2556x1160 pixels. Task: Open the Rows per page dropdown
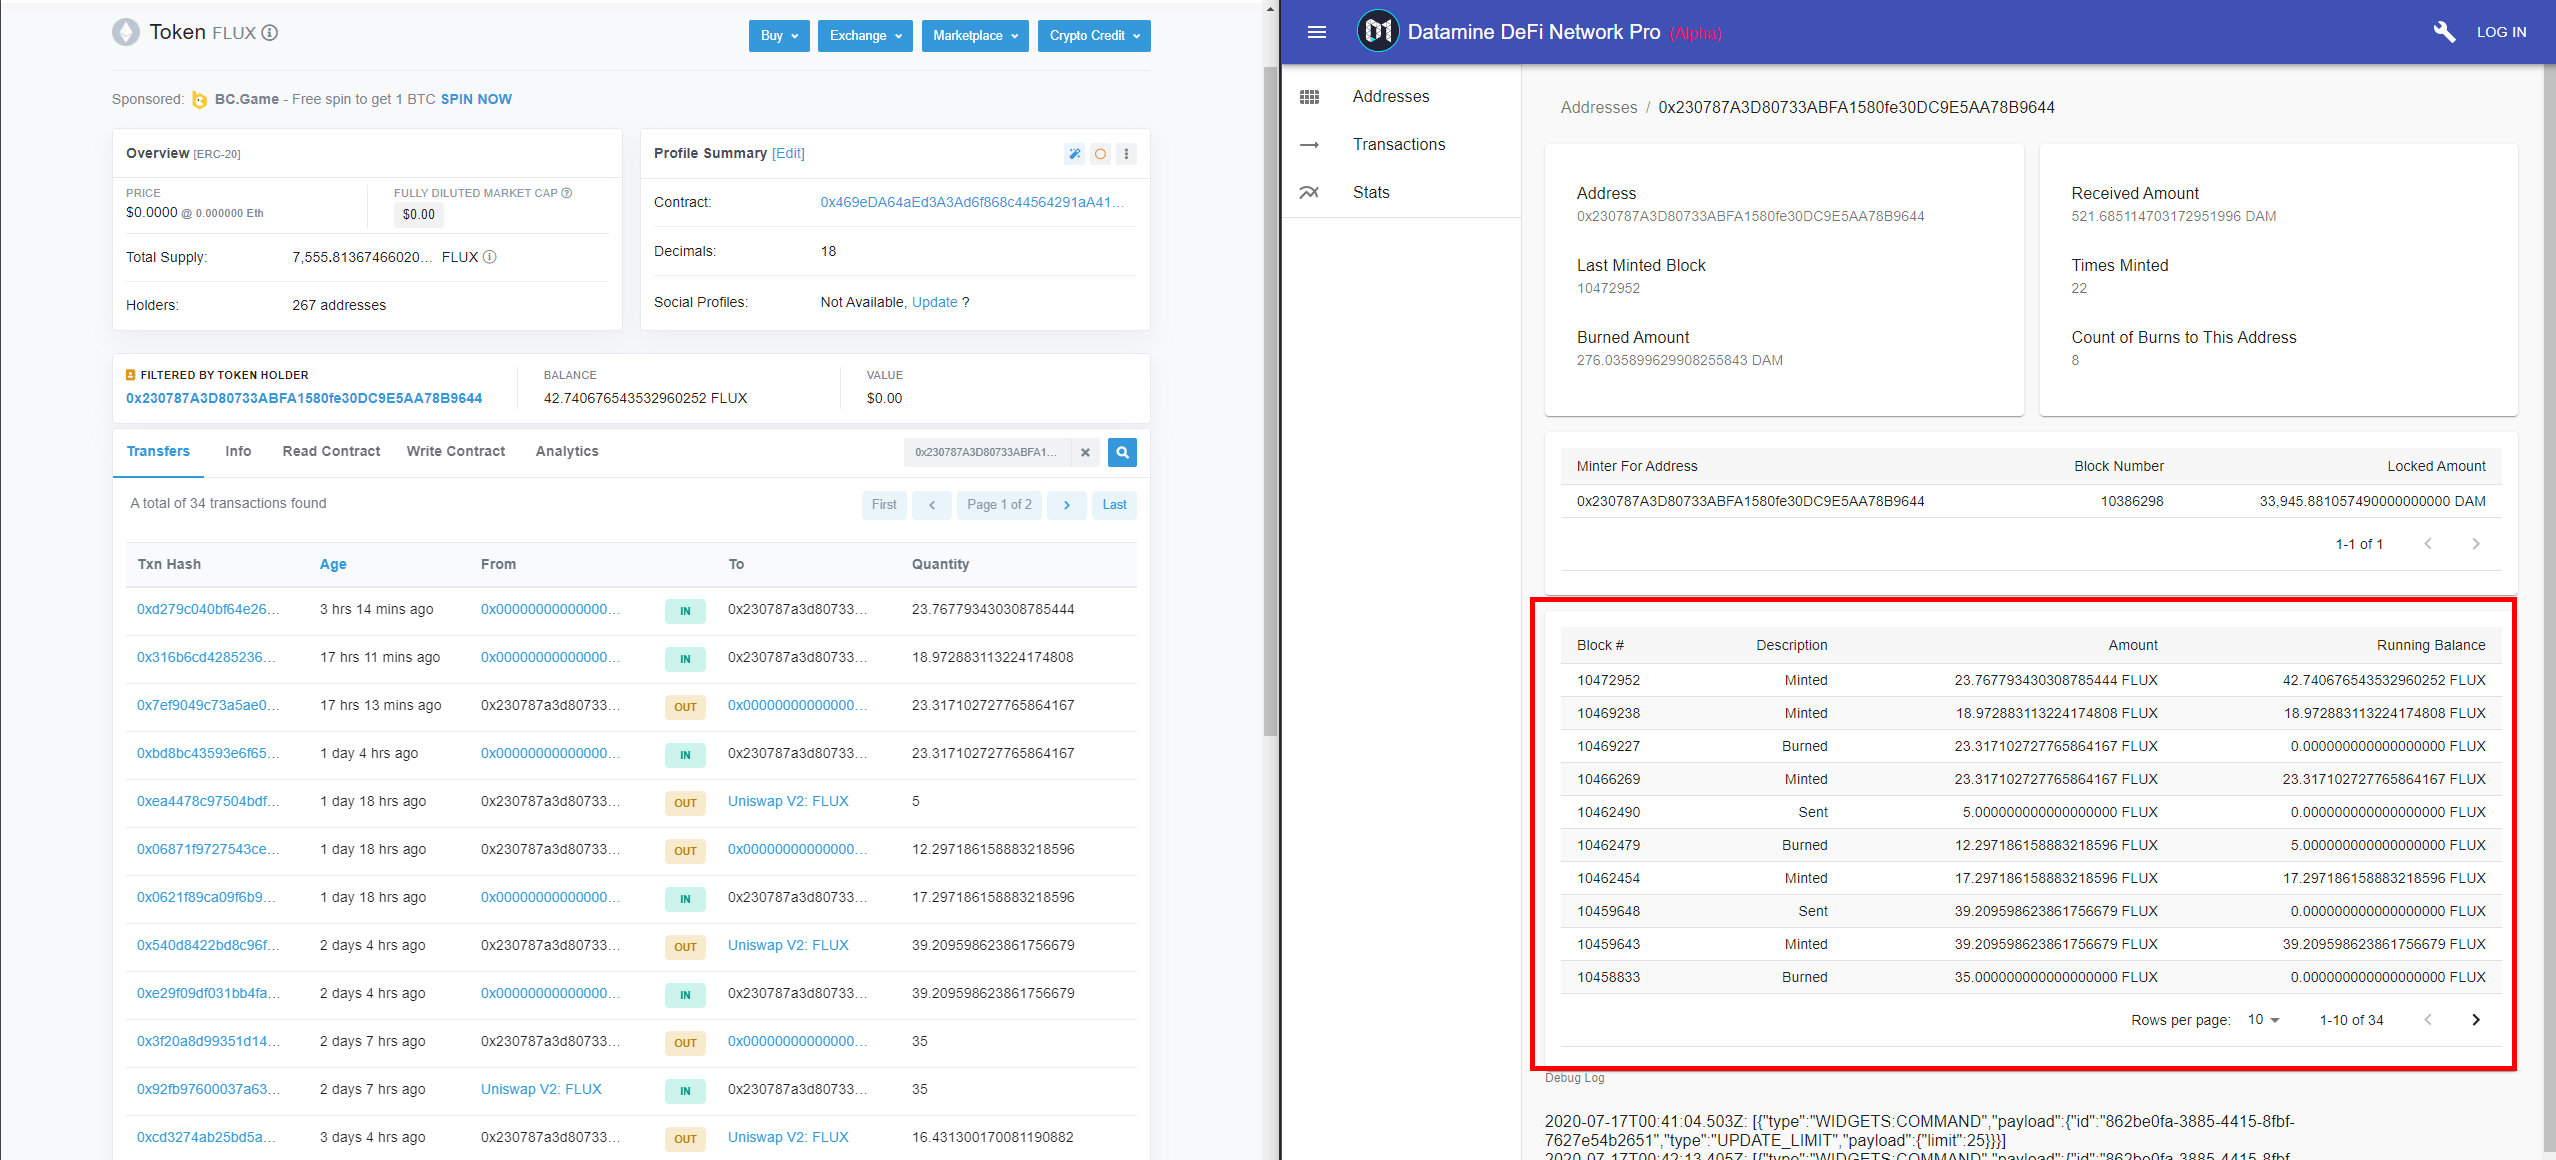[x=2263, y=1020]
